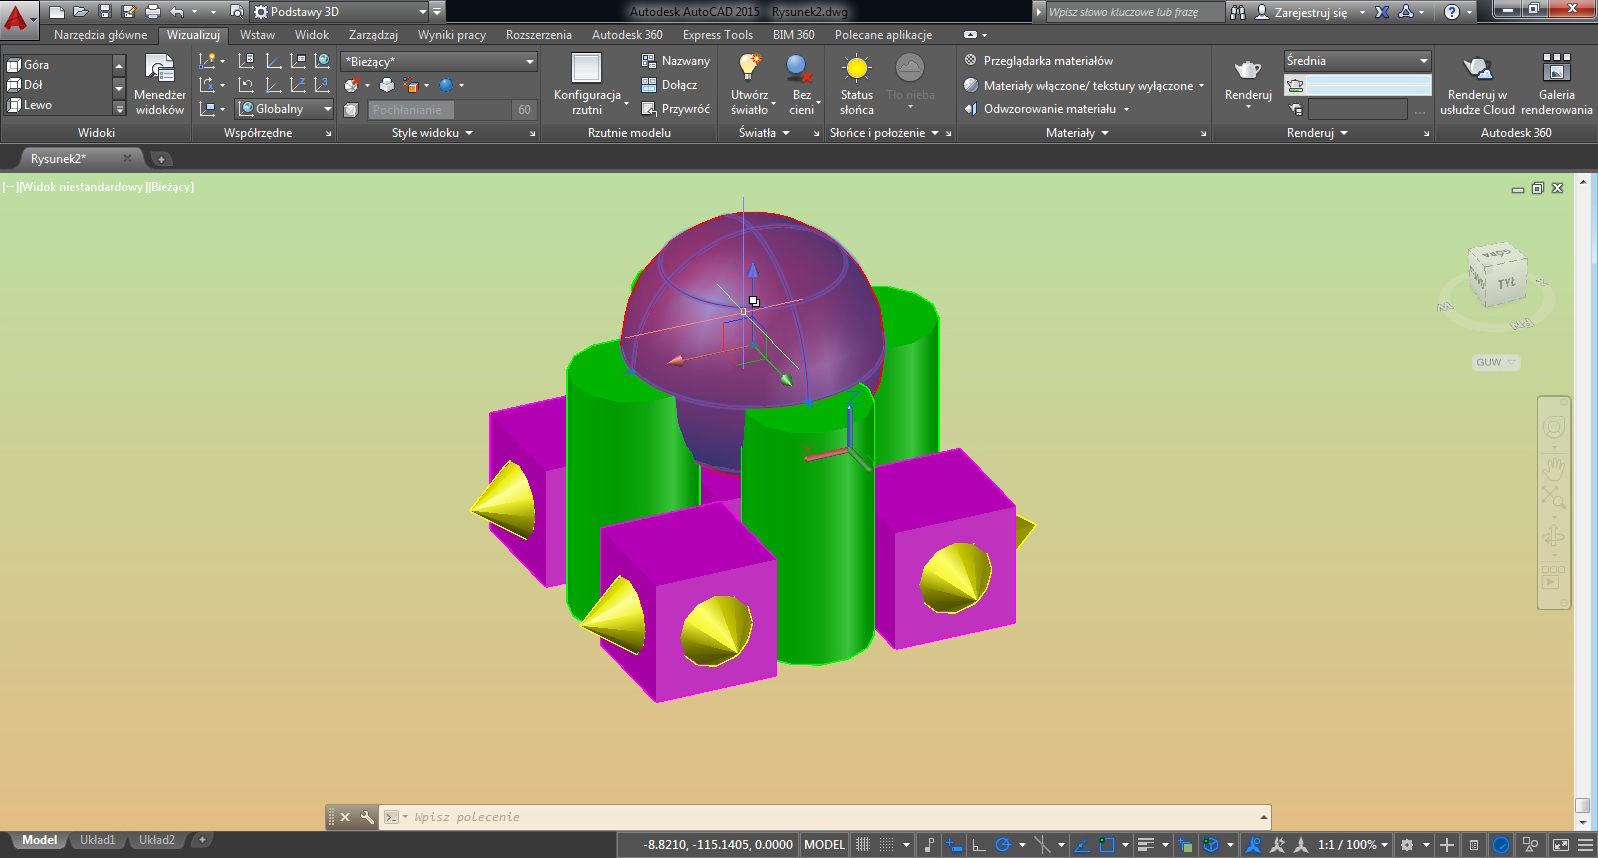Click the render progress bar
Image resolution: width=1598 pixels, height=858 pixels.
tap(1369, 86)
